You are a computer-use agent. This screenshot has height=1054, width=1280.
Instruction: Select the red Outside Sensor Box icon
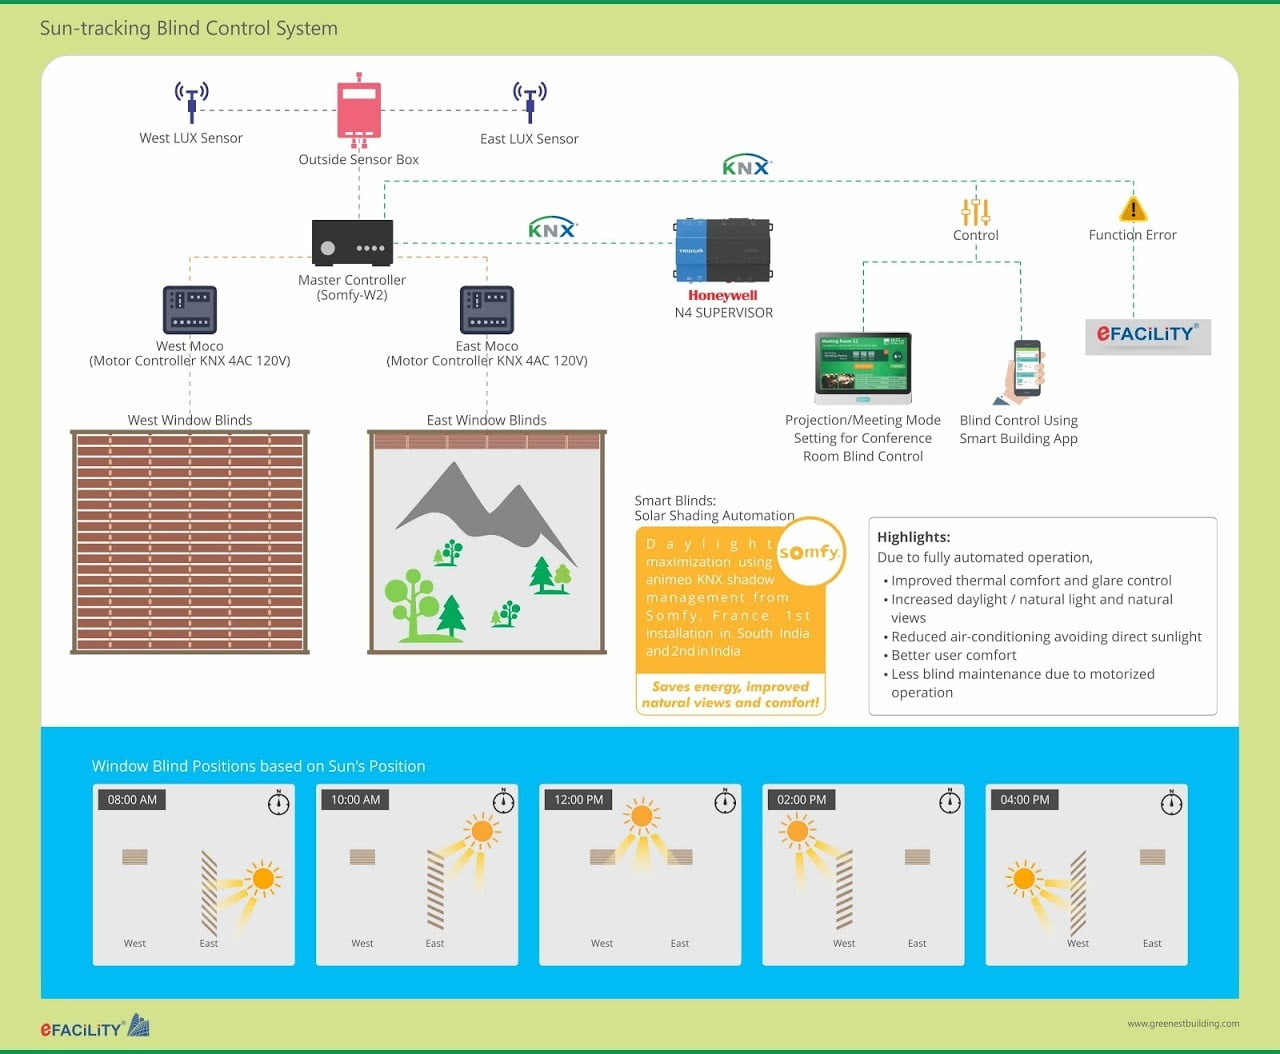[x=359, y=109]
